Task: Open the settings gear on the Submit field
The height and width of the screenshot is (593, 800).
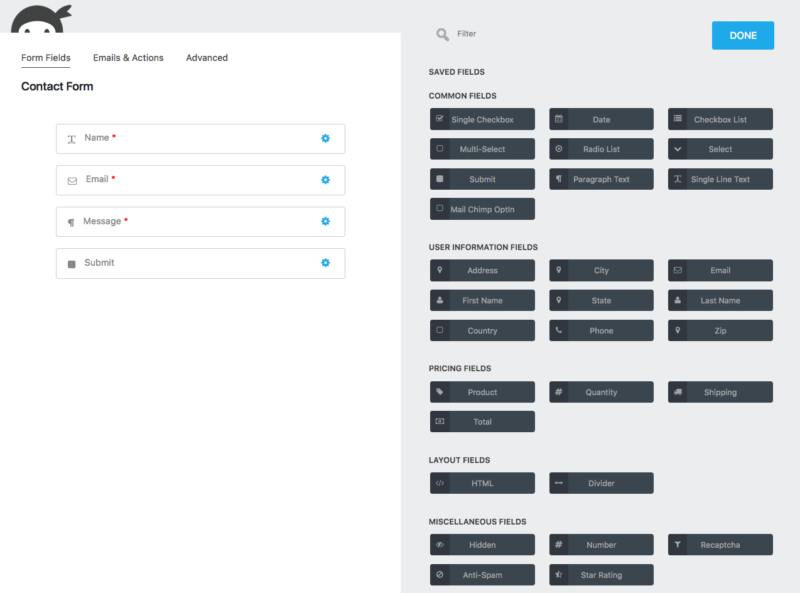Action: [x=325, y=263]
